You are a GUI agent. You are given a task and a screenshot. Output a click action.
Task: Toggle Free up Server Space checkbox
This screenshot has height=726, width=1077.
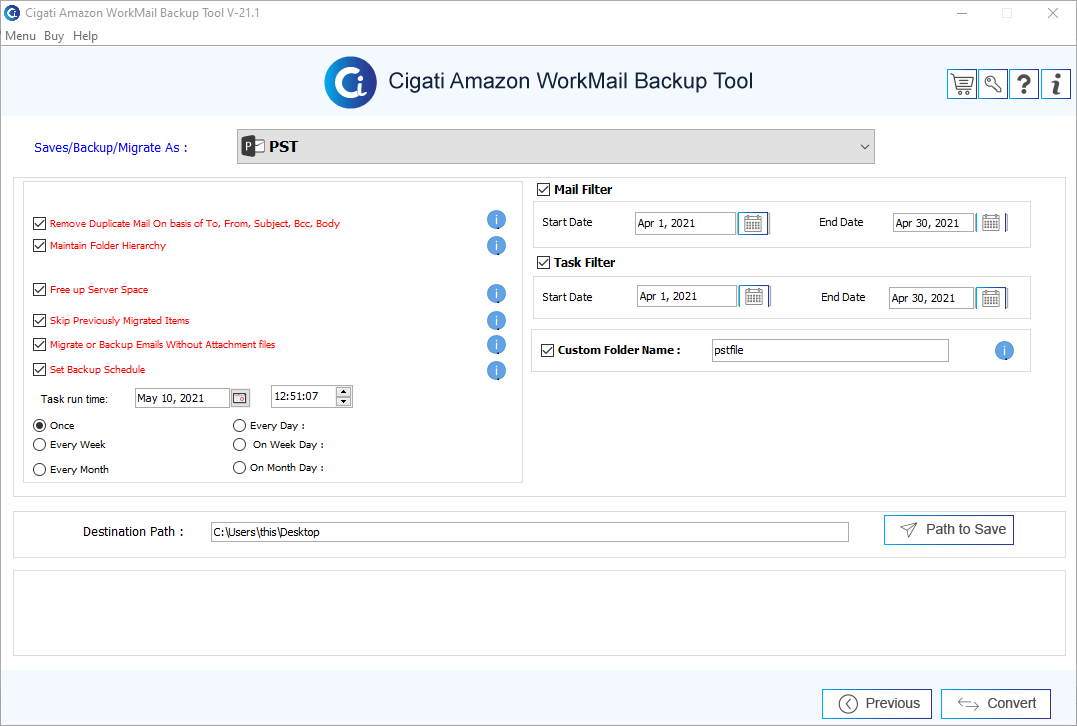pos(39,289)
